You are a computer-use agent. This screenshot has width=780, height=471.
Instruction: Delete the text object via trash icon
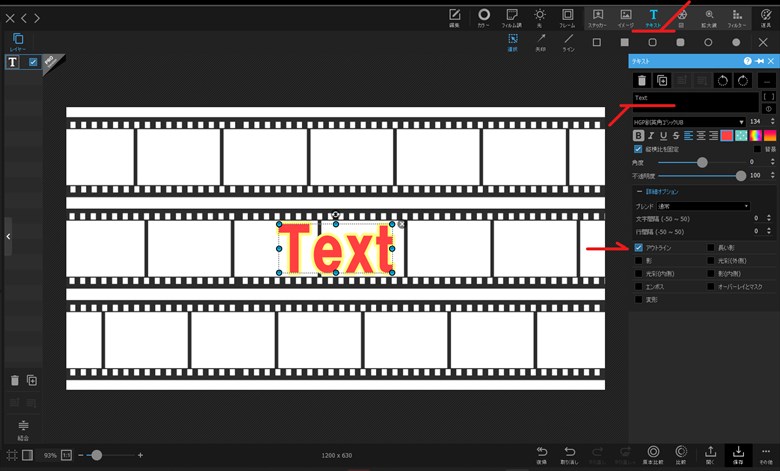pyautogui.click(x=642, y=80)
